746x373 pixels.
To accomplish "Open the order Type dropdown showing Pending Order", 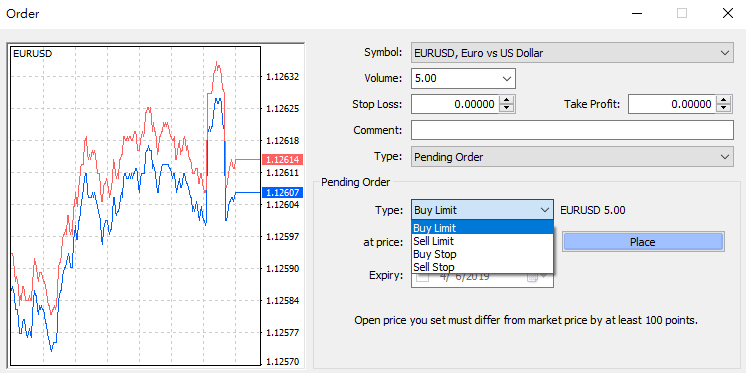I will click(x=572, y=157).
